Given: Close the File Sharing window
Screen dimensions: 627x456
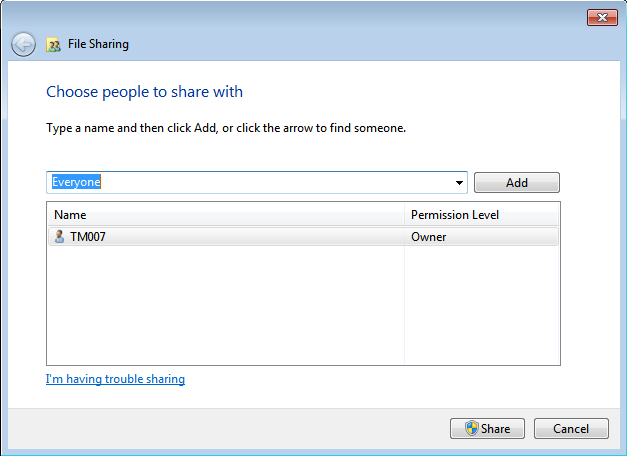Looking at the screenshot, I should (x=600, y=17).
